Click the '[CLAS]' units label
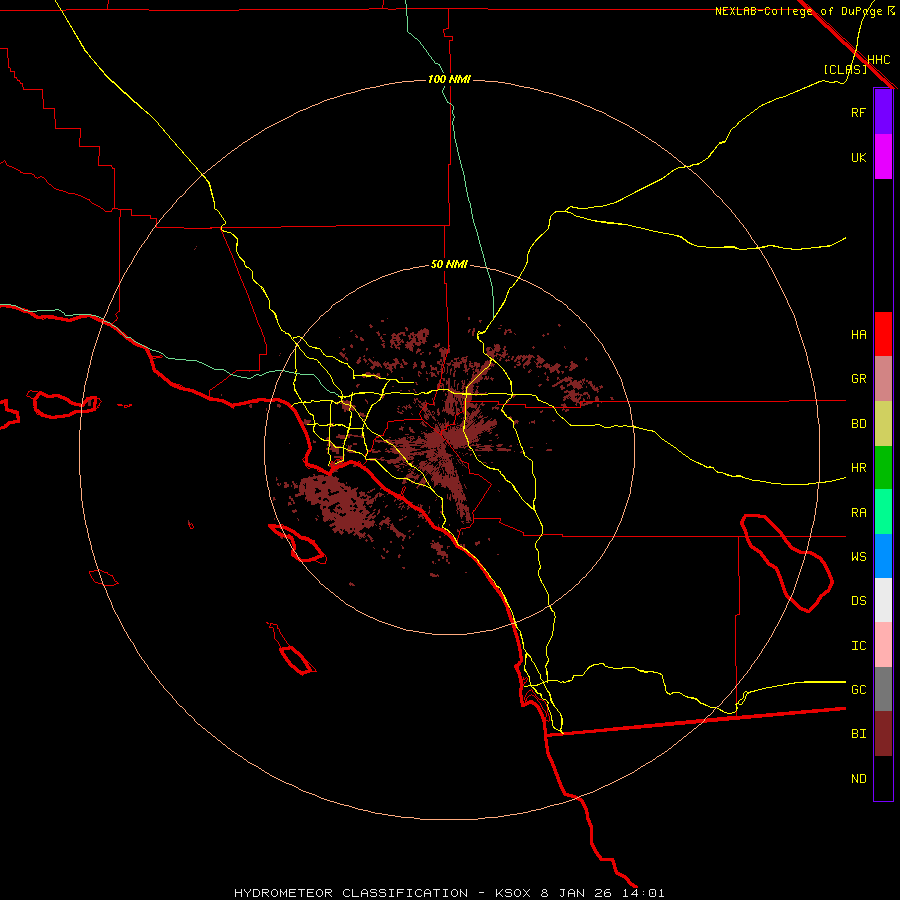The height and width of the screenshot is (900, 900). coord(845,69)
